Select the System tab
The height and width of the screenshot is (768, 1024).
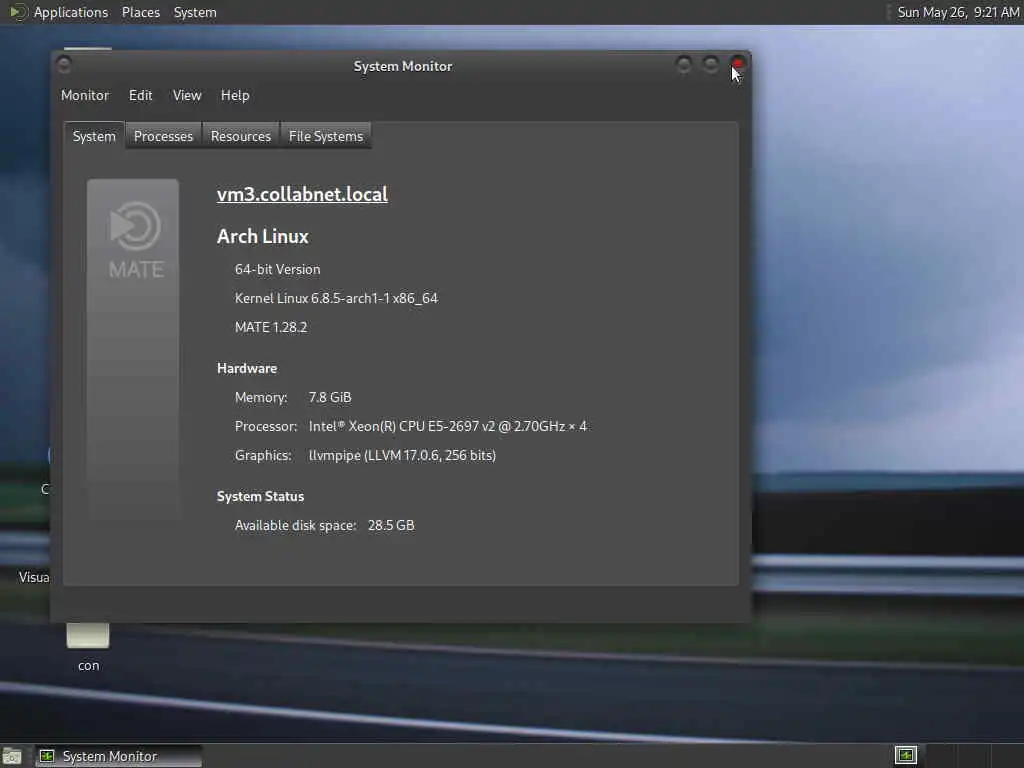point(94,136)
